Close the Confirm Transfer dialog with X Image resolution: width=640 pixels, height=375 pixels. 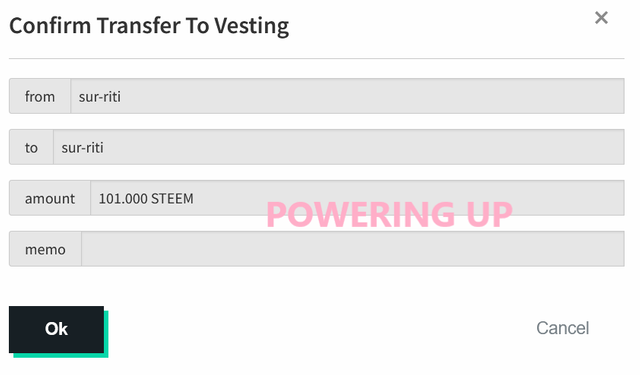(x=601, y=18)
